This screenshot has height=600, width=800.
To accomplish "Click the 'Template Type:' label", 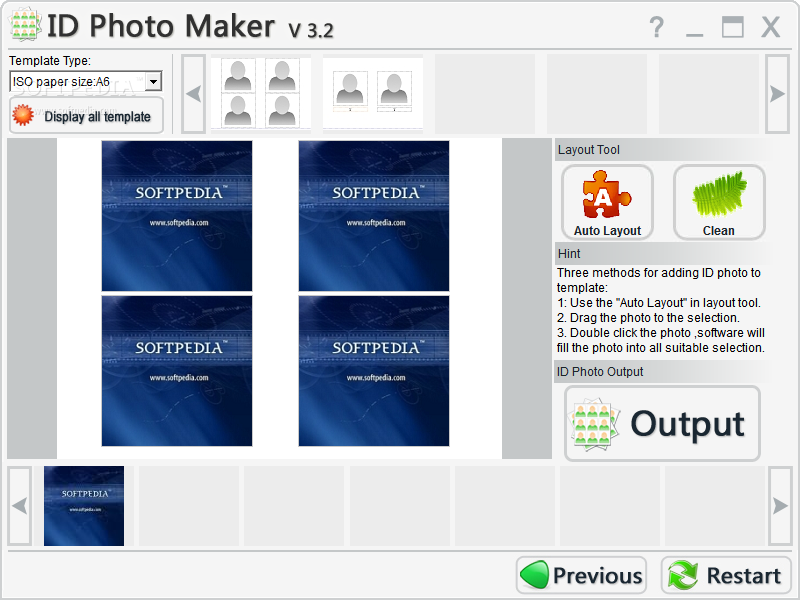I will point(50,61).
